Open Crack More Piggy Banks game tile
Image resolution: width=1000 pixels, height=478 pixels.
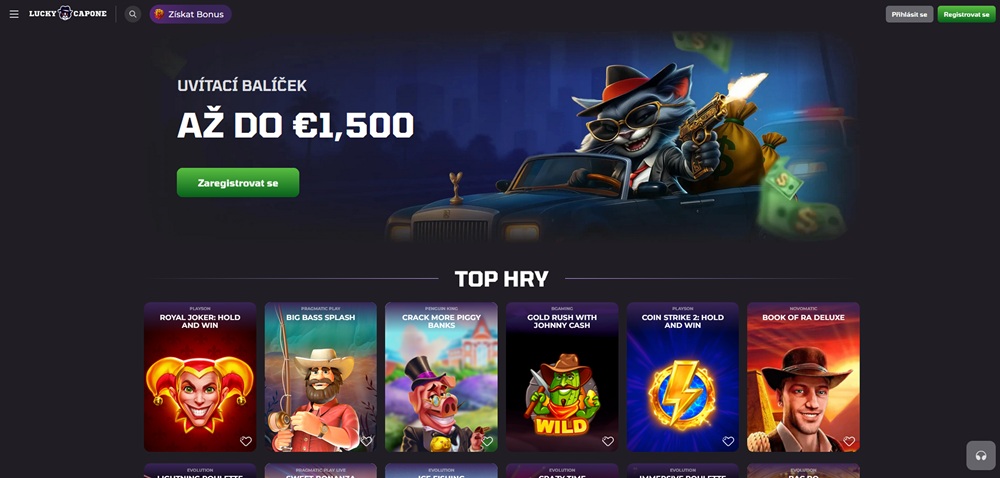coord(441,377)
